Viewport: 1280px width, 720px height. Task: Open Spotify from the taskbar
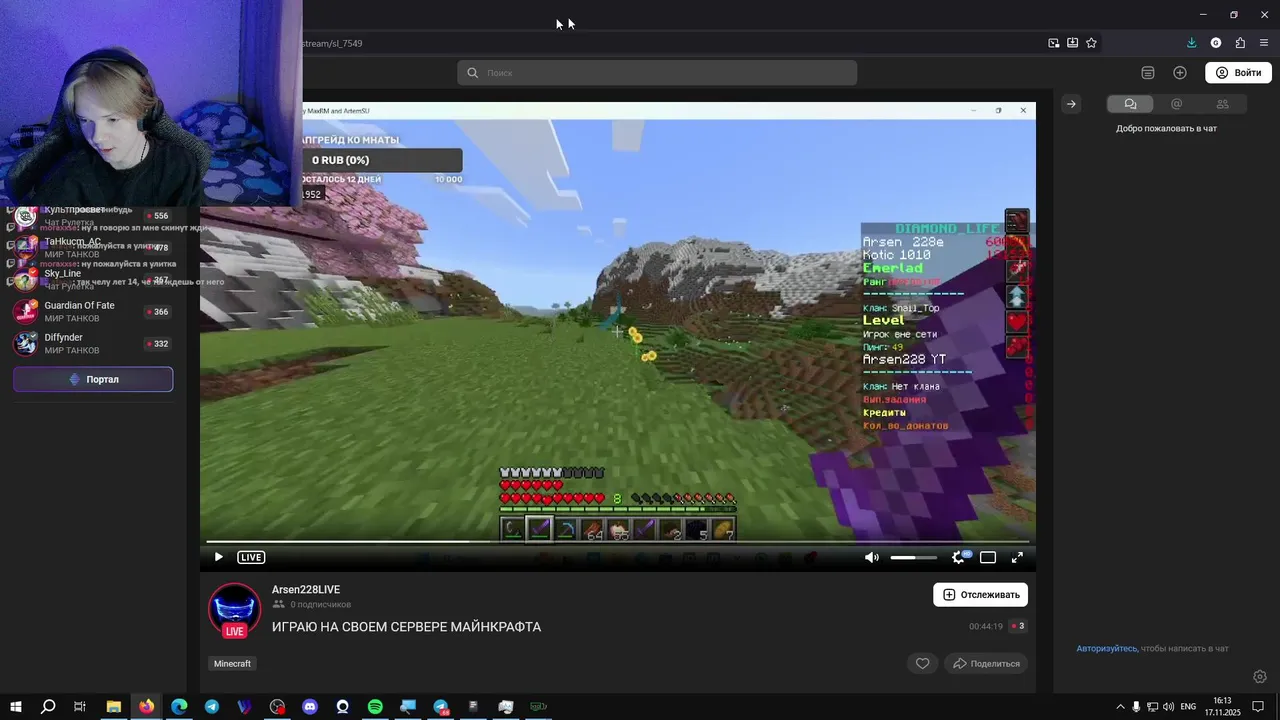375,706
